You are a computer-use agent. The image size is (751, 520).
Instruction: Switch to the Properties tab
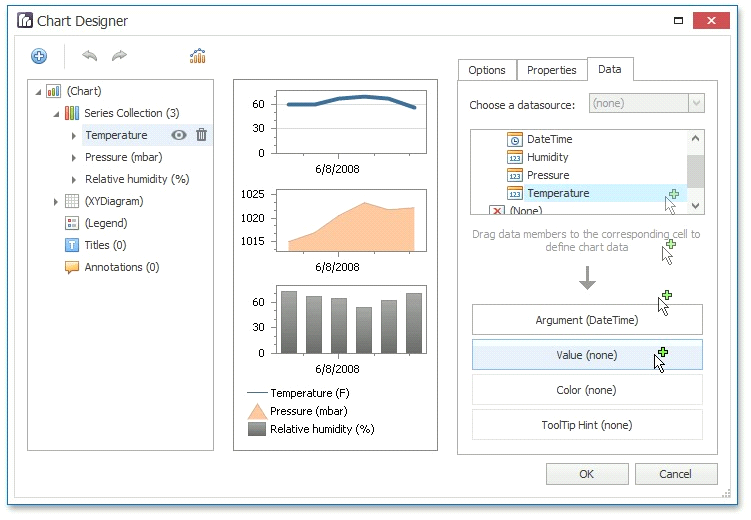551,70
